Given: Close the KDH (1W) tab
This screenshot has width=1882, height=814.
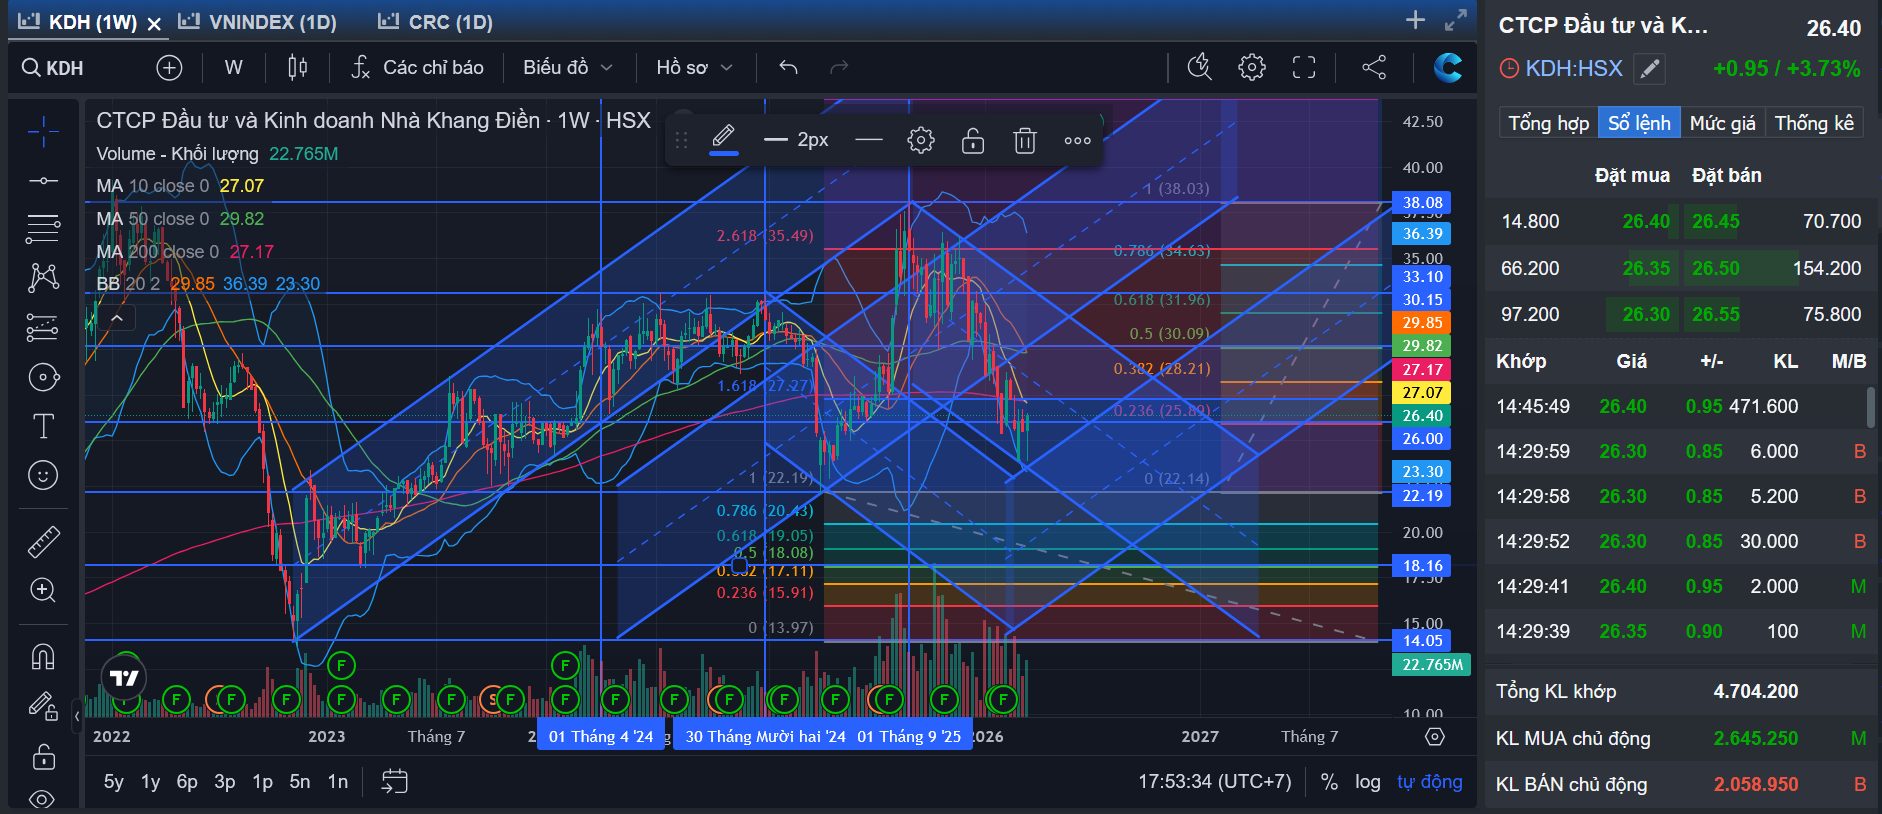Looking at the screenshot, I should click(x=154, y=23).
